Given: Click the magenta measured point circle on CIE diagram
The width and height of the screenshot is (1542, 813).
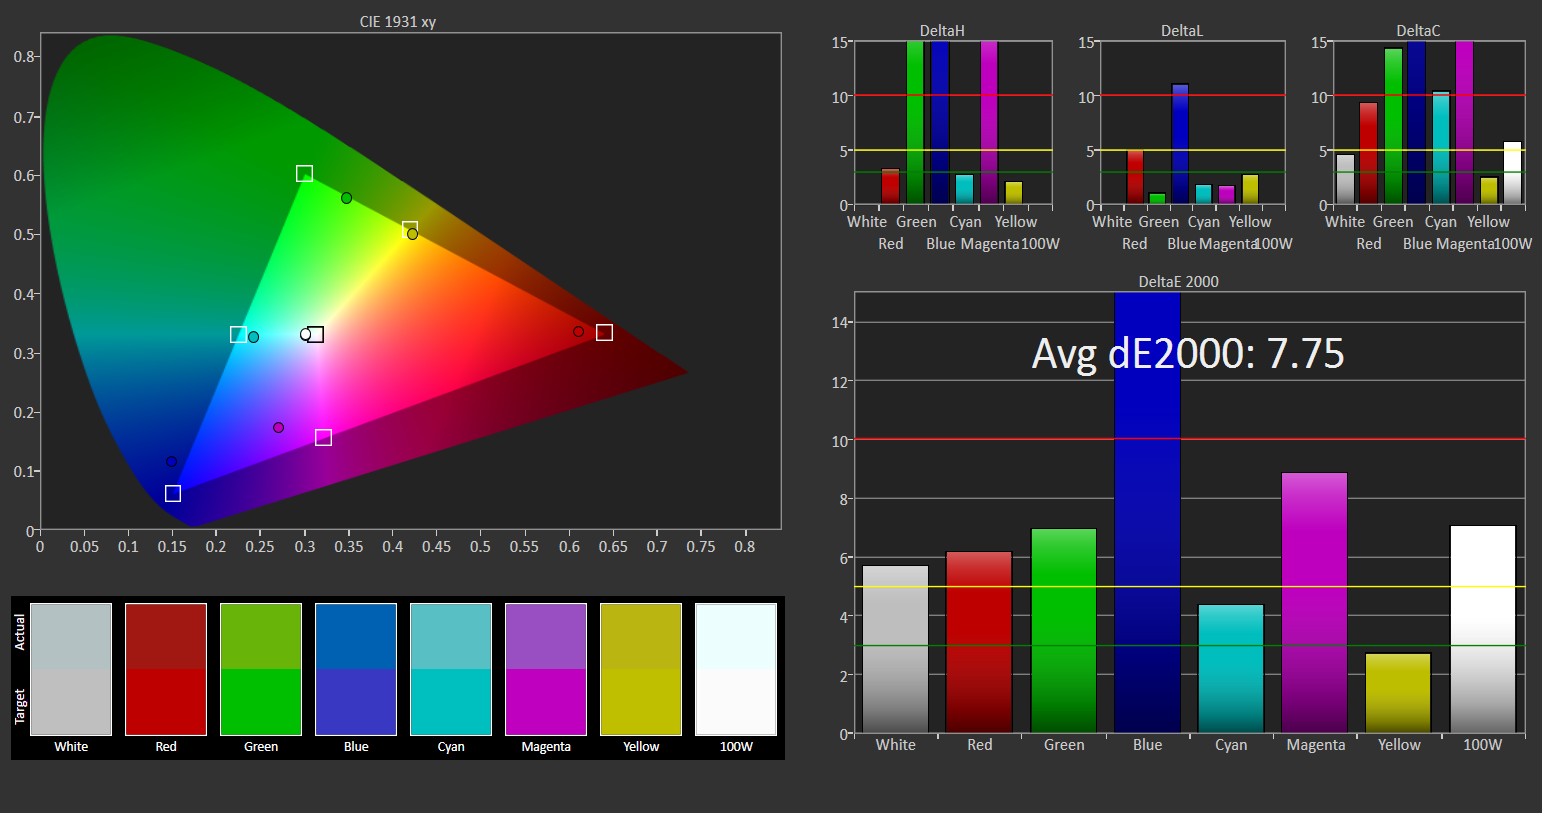Looking at the screenshot, I should tap(278, 428).
